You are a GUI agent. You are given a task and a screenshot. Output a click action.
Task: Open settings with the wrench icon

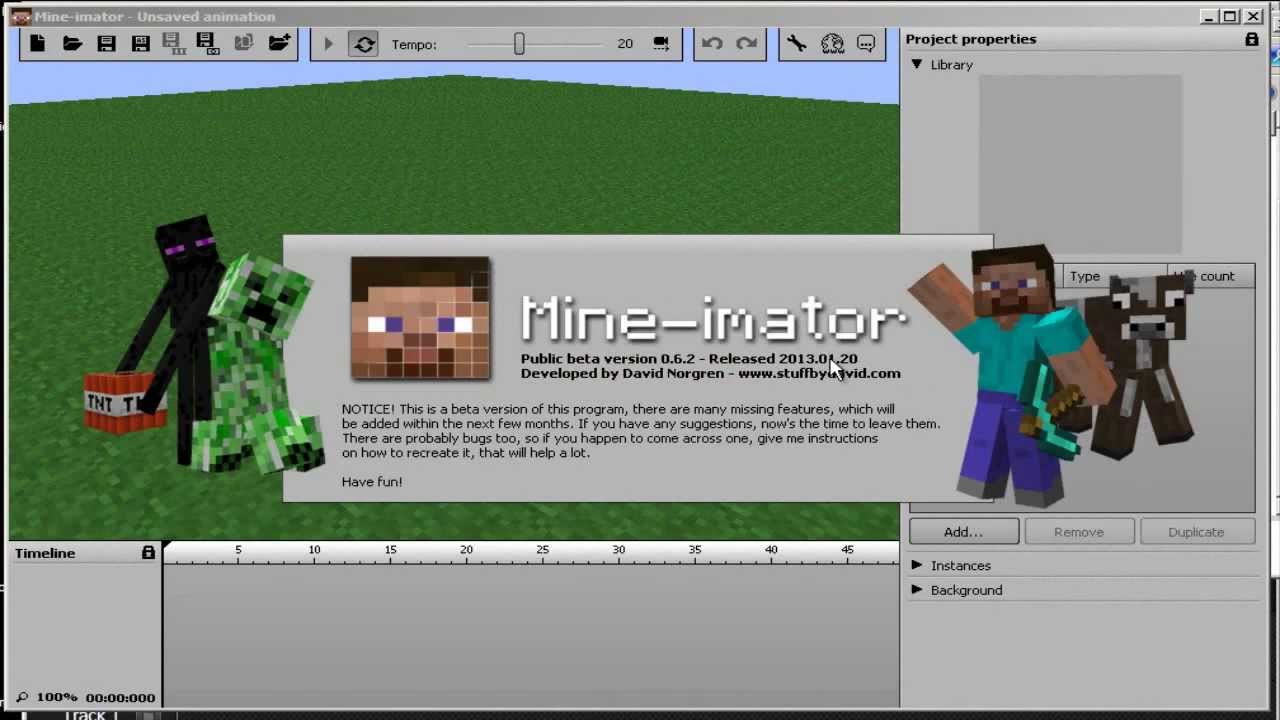click(797, 44)
